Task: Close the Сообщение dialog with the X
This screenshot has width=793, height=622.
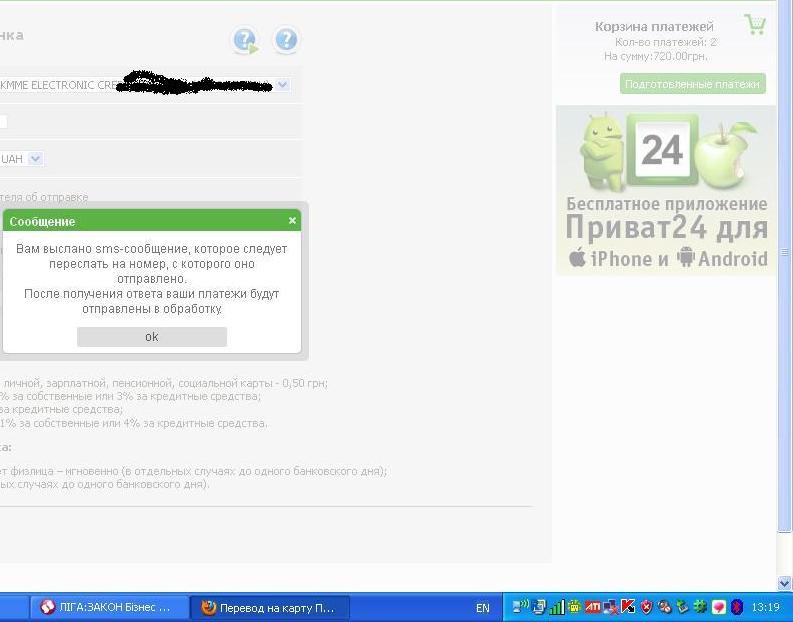Action: pos(292,220)
